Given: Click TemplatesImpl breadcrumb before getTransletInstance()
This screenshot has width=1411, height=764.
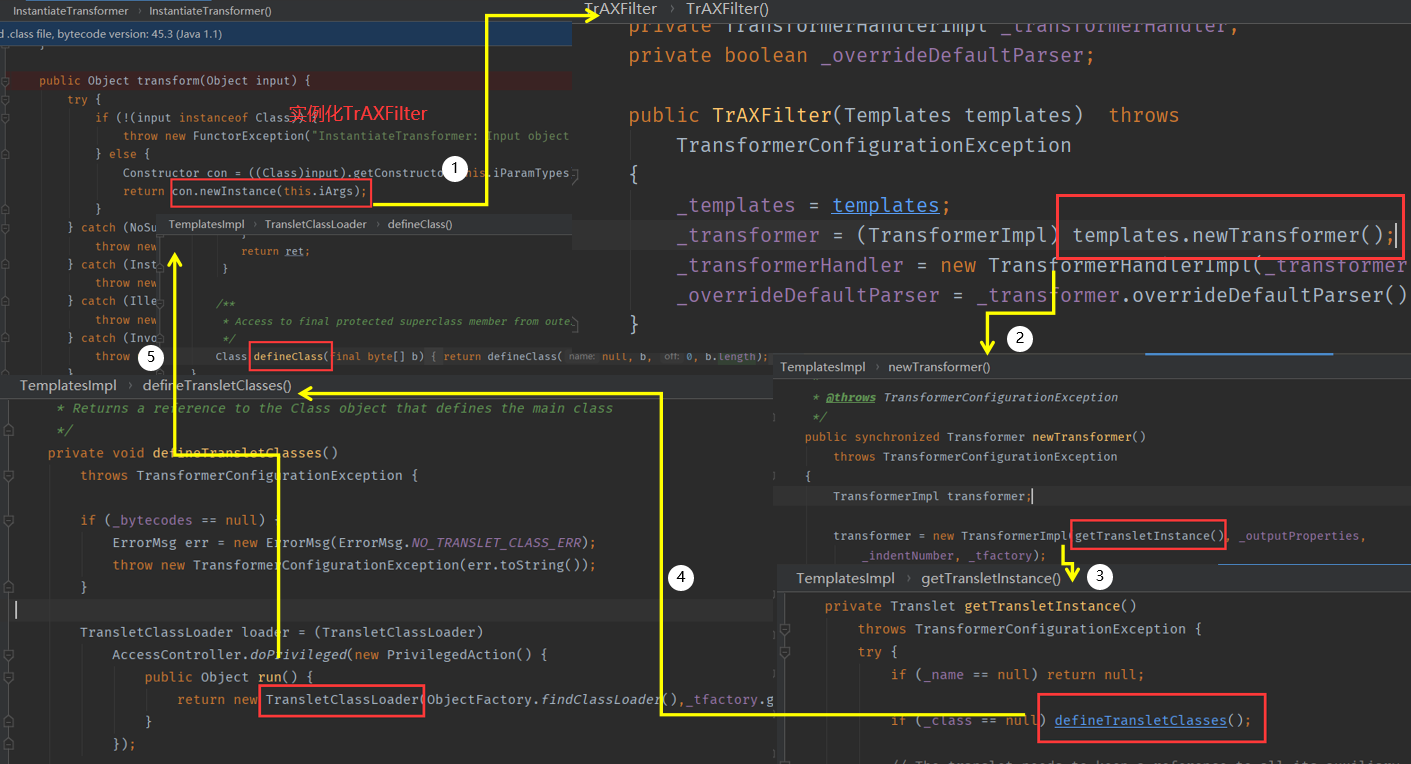Looking at the screenshot, I should (x=845, y=578).
